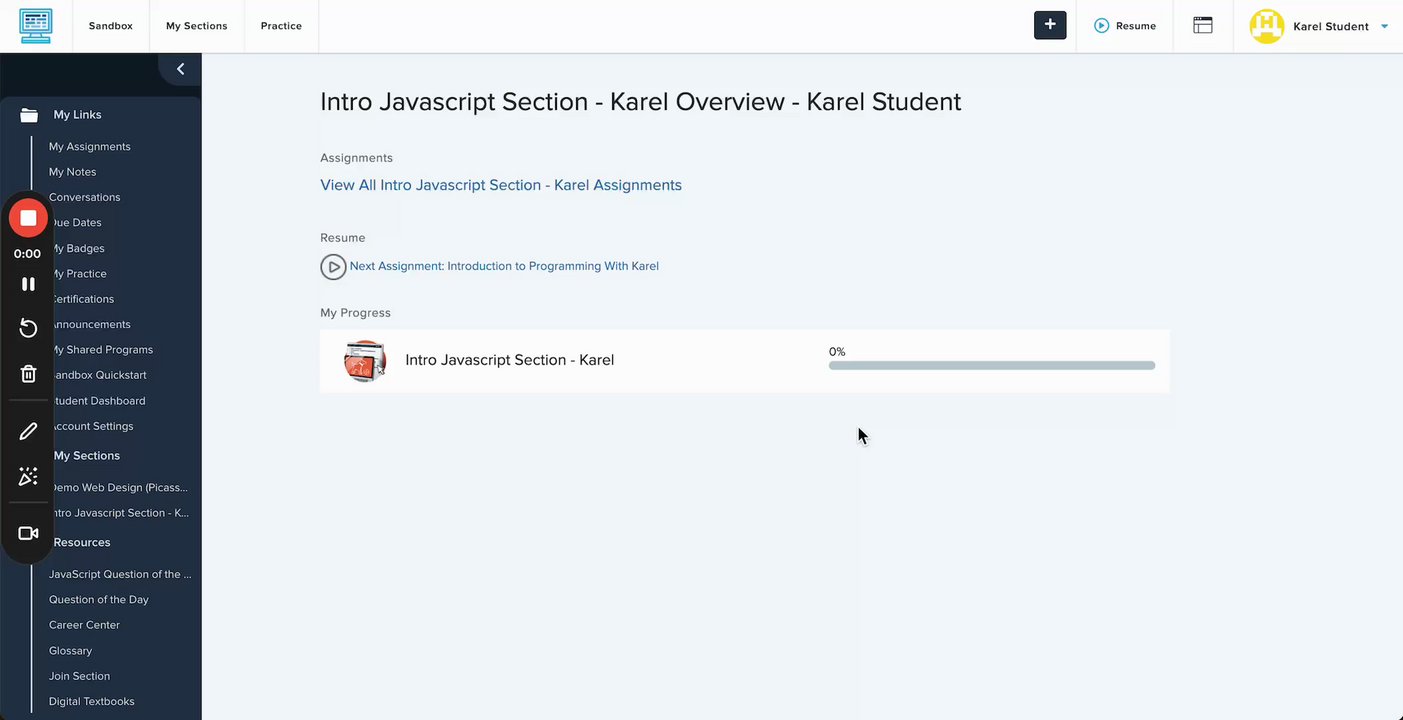Click the CodeHS computer logo icon
Screen dimensions: 1403x720
36,26
